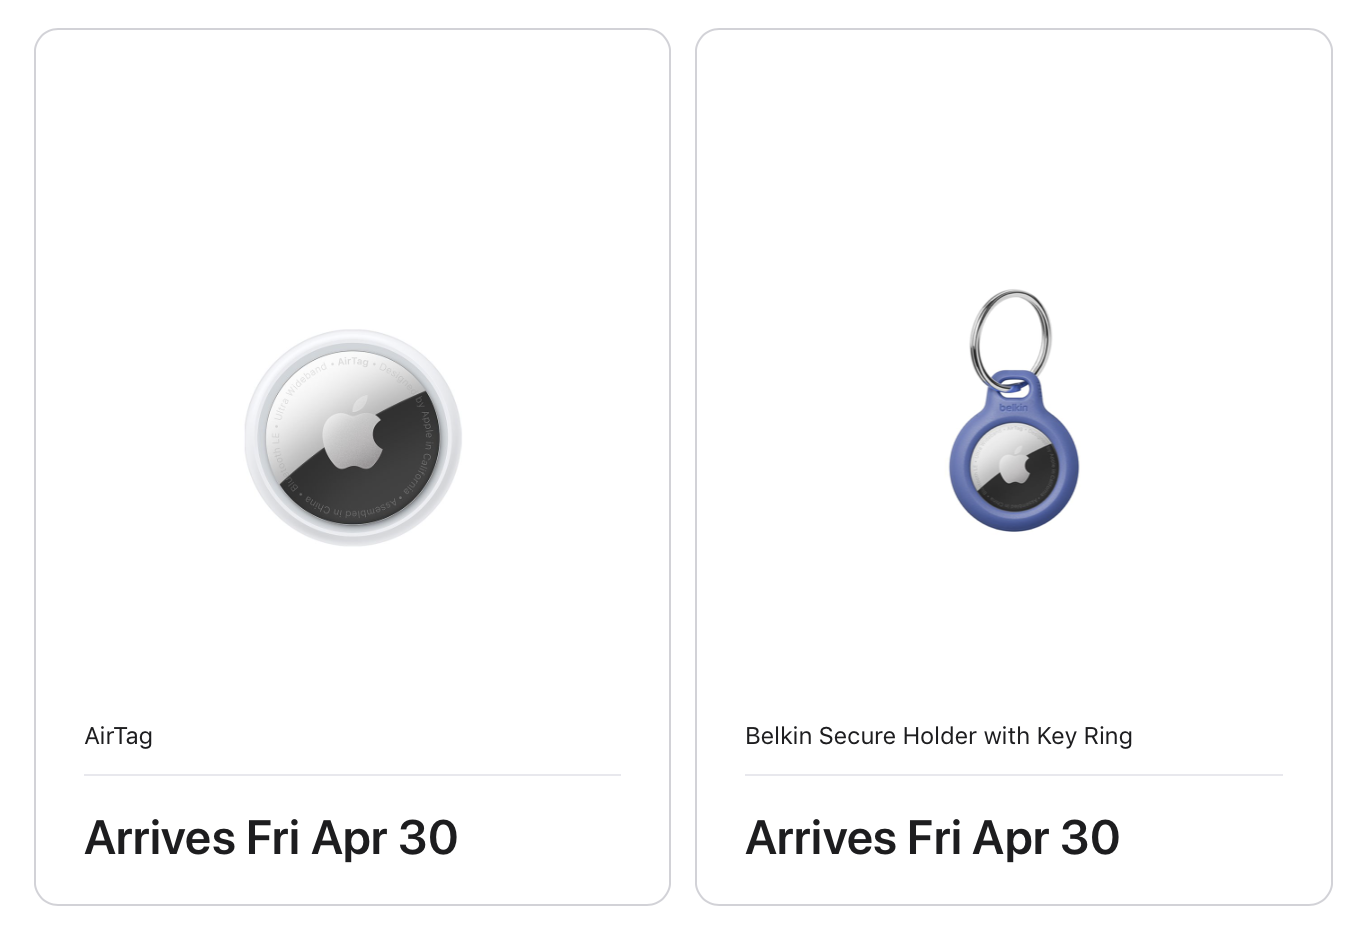Viewport: 1368px width, 936px height.
Task: Click the blue loop attaching the key ring
Action: point(1013,384)
